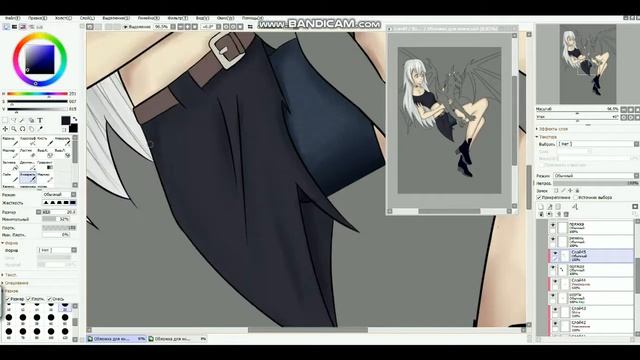Adjust the brush Размер slider
The width and height of the screenshot is (640, 360).
(x=59, y=212)
